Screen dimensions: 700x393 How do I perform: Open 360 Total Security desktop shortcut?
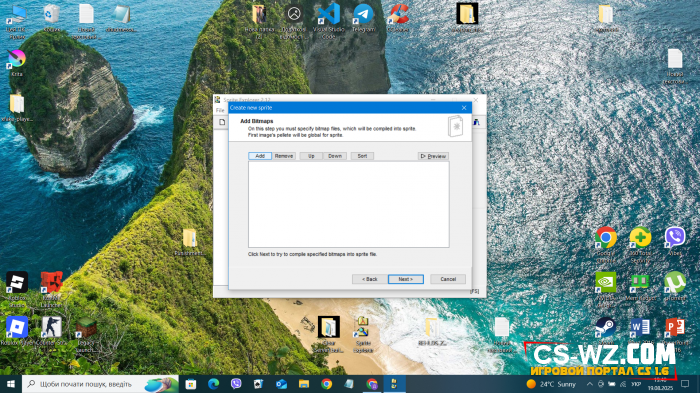tap(640, 245)
